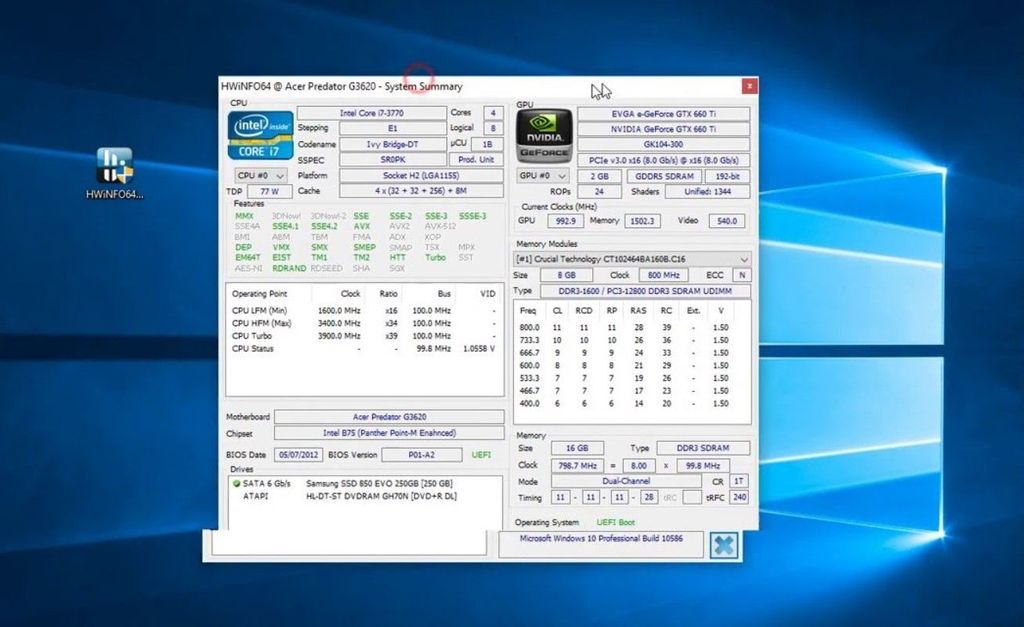Image resolution: width=1024 pixels, height=627 pixels.
Task: Select the CPU Turbo operating point row
Action: pyautogui.click(x=364, y=336)
